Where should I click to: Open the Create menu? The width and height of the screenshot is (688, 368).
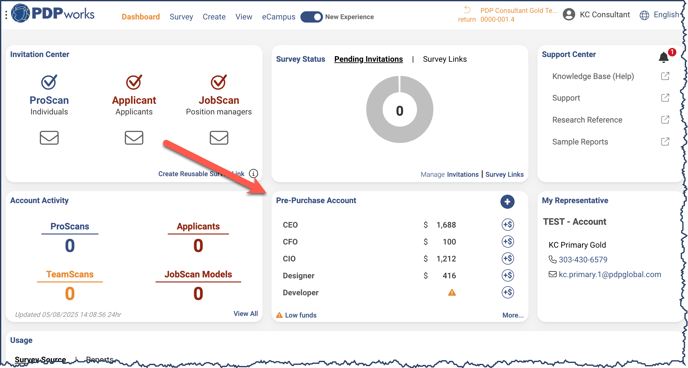[214, 17]
